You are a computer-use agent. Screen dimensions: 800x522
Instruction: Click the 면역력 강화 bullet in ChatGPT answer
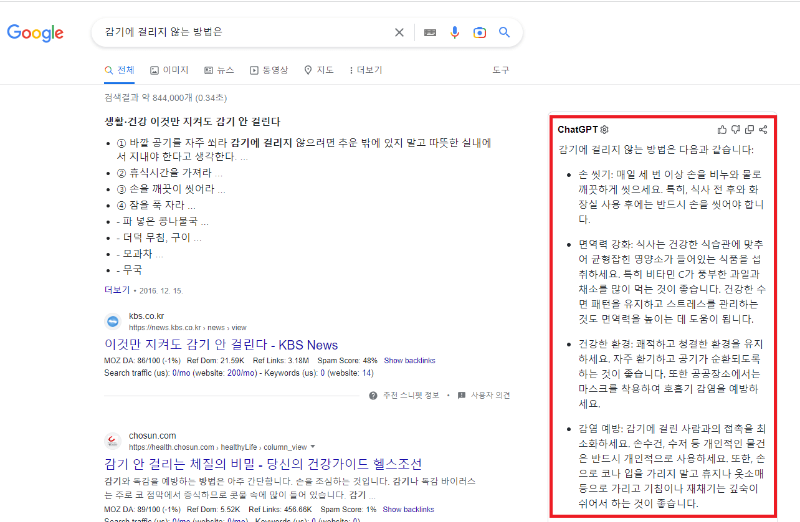(x=672, y=282)
